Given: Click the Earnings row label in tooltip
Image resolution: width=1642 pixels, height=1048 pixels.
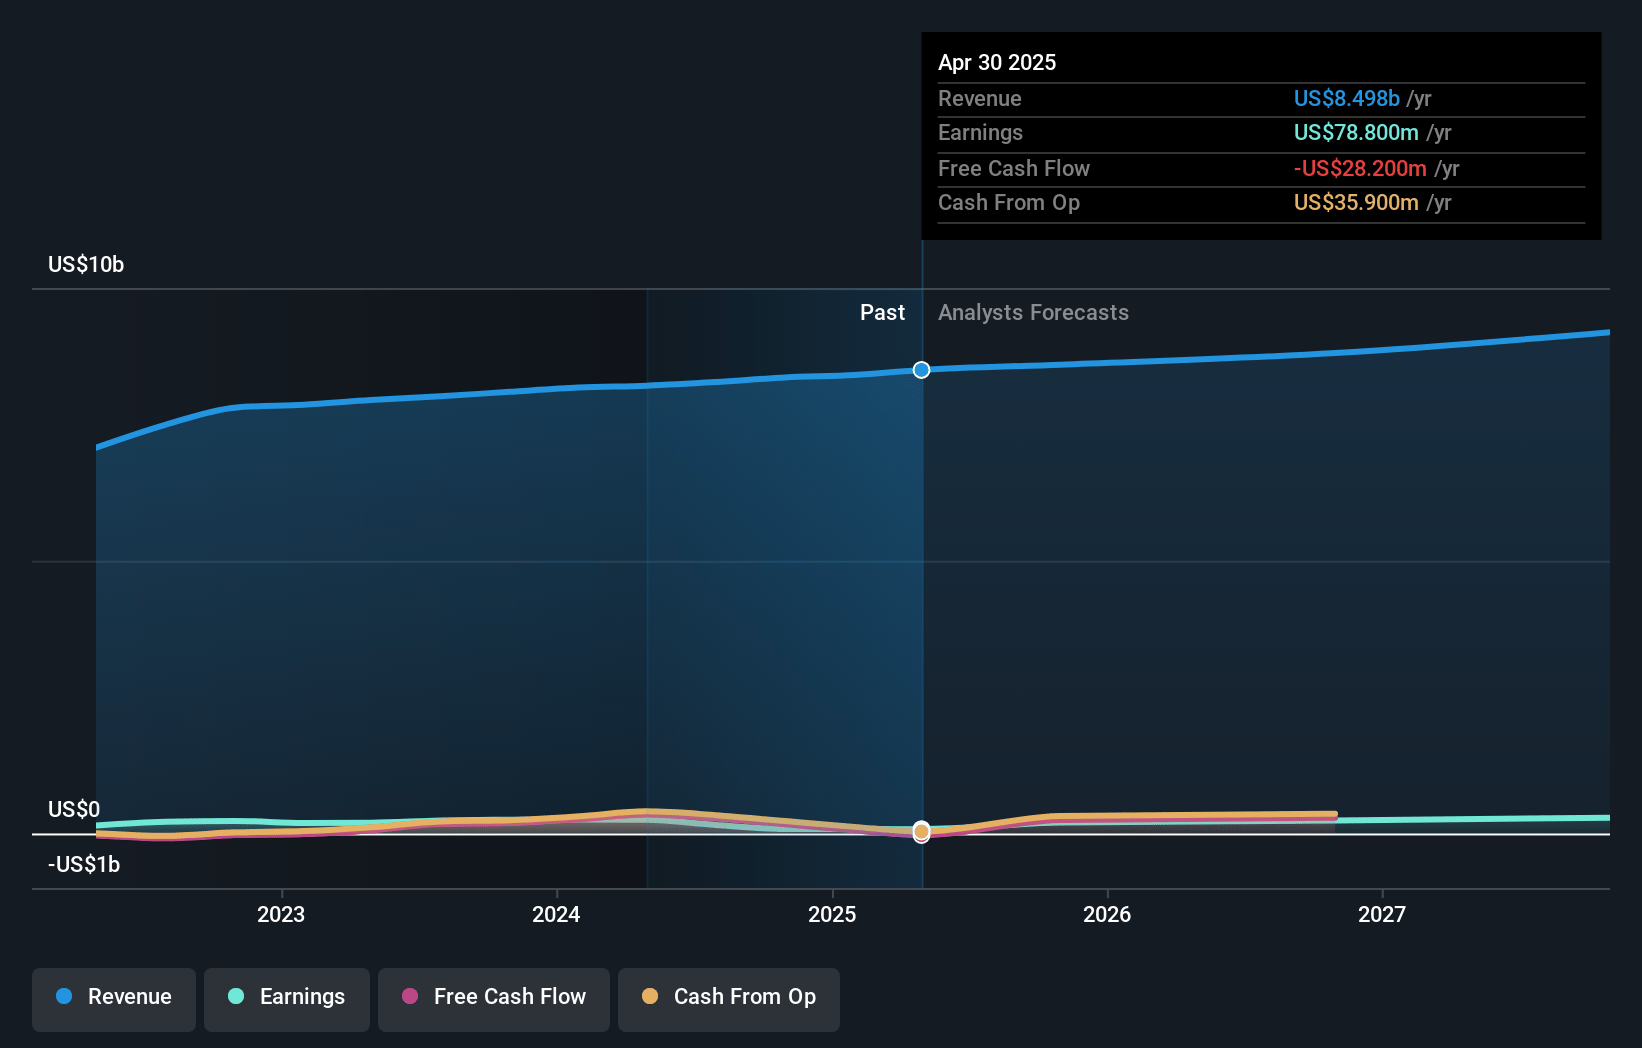Looking at the screenshot, I should click(980, 132).
